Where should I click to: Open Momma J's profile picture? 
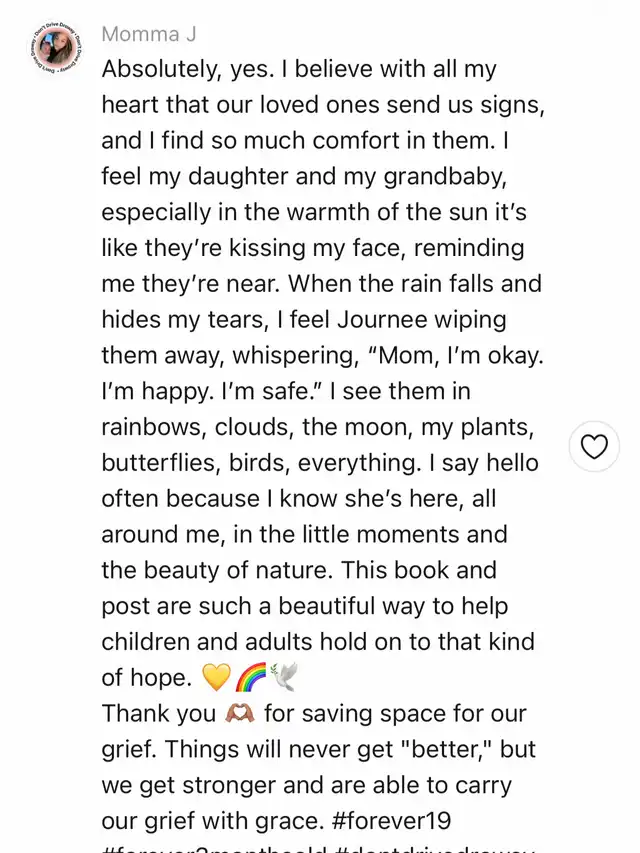55,51
